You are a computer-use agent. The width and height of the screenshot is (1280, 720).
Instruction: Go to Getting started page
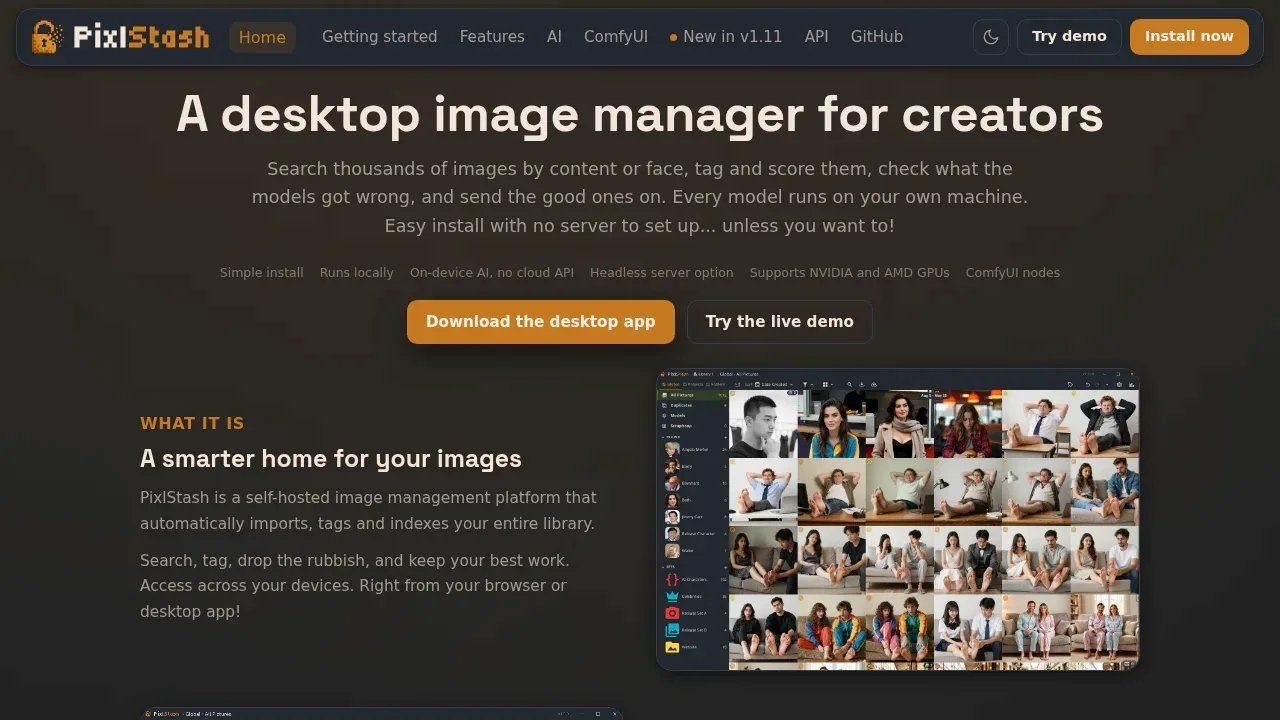point(379,37)
